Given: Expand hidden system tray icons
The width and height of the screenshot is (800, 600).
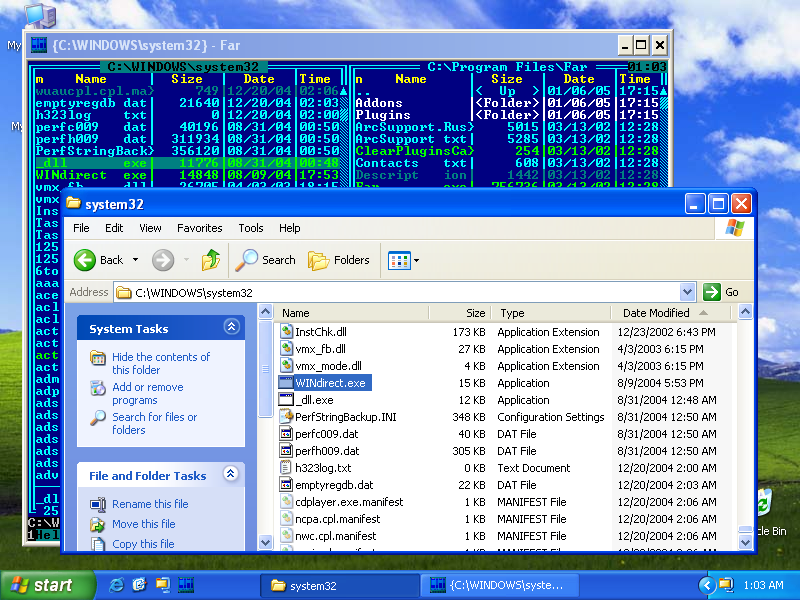Looking at the screenshot, I should (x=706, y=585).
